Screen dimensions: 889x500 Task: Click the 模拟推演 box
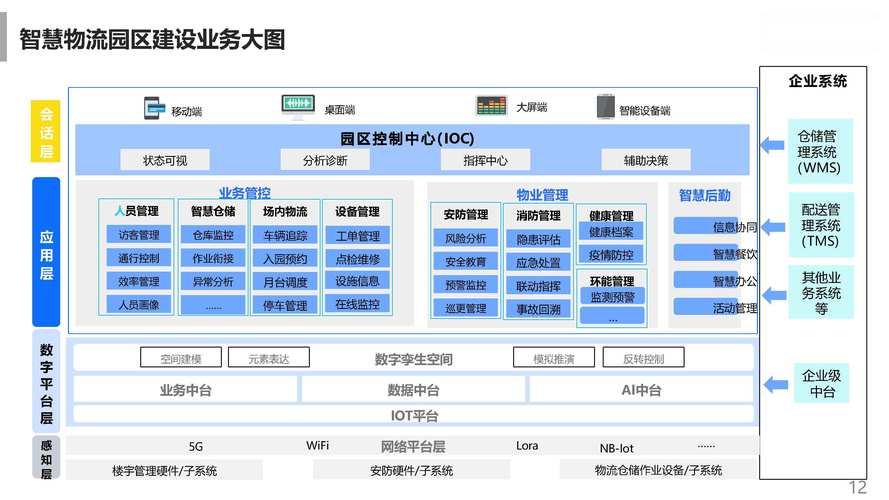(554, 358)
